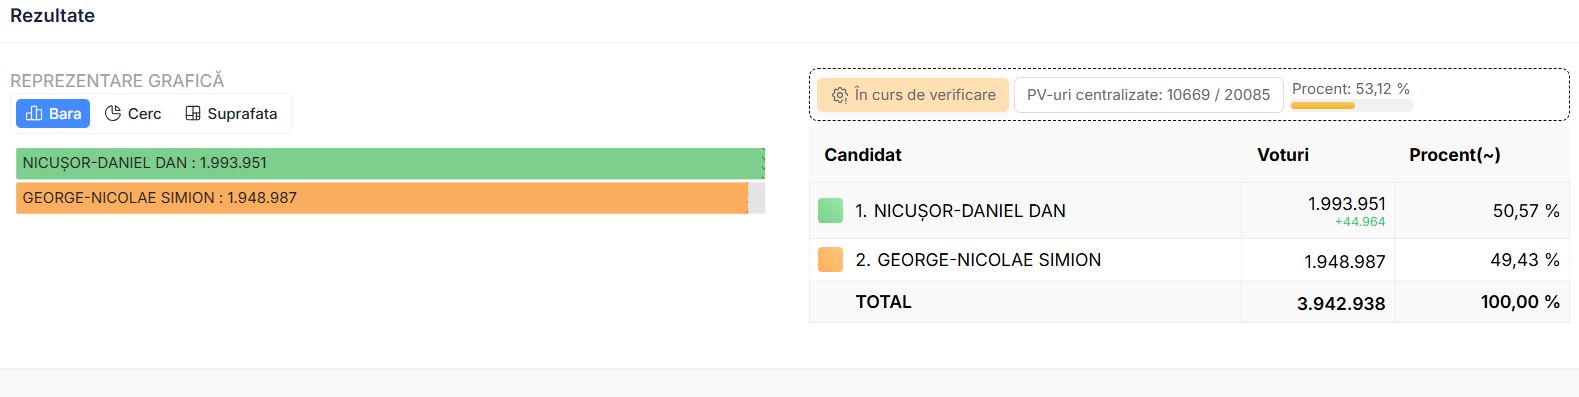Select the Bara chart view
The width and height of the screenshot is (1579, 397).
point(53,114)
